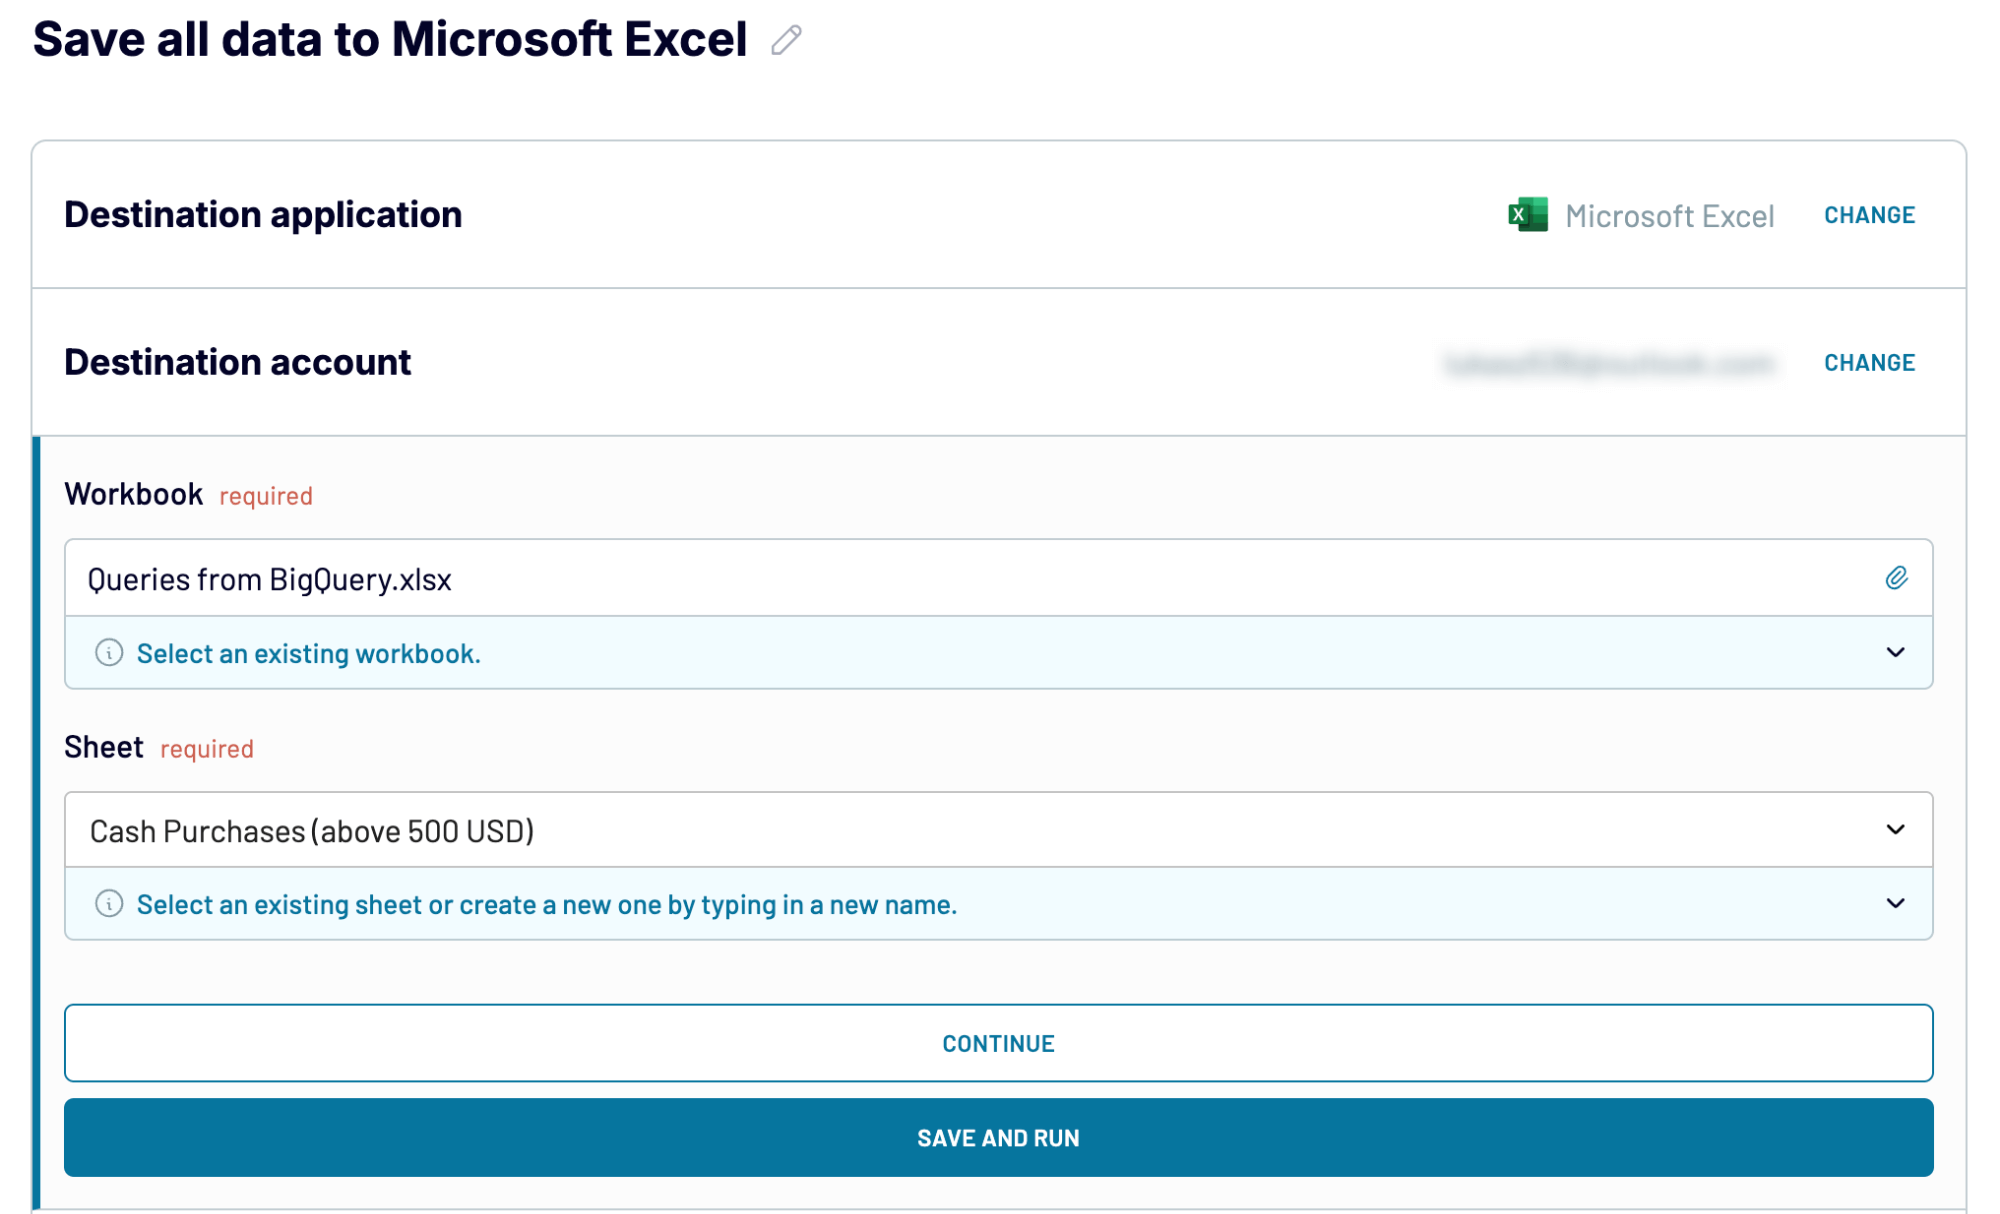
Task: Click CHANGE next to Destination account
Action: 1869,362
